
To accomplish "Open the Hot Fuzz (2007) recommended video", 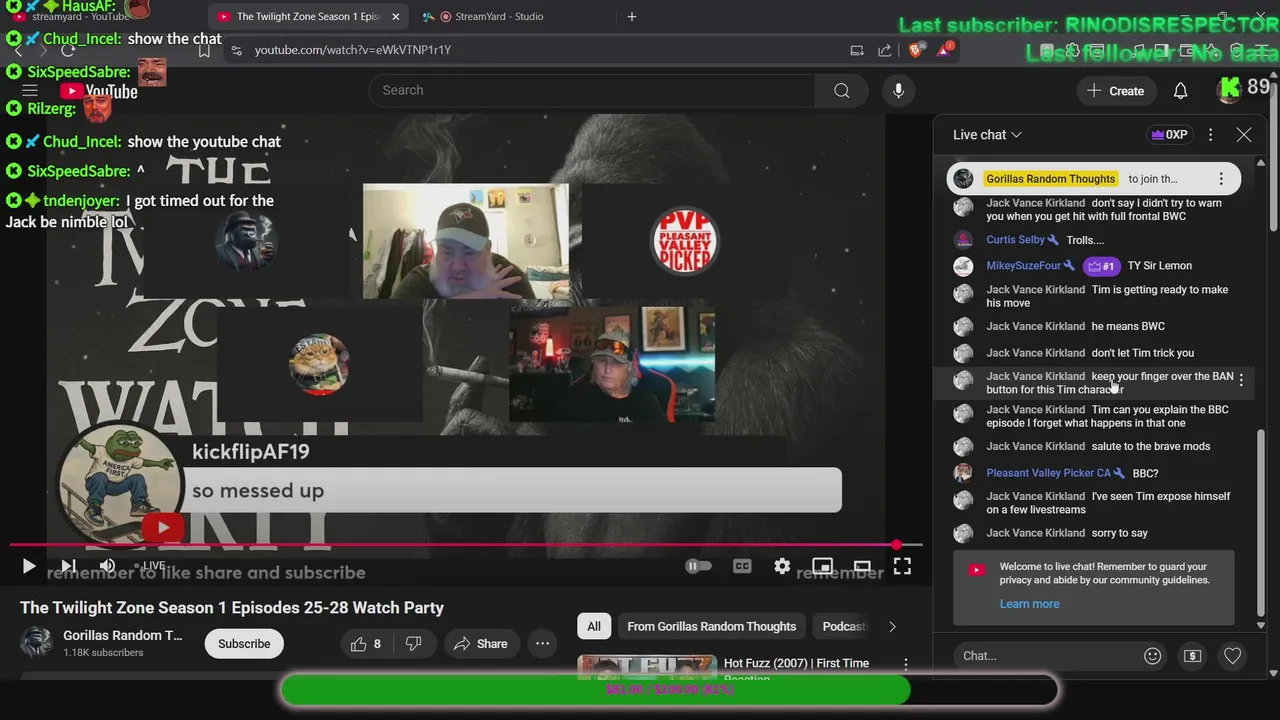I will tap(796, 664).
